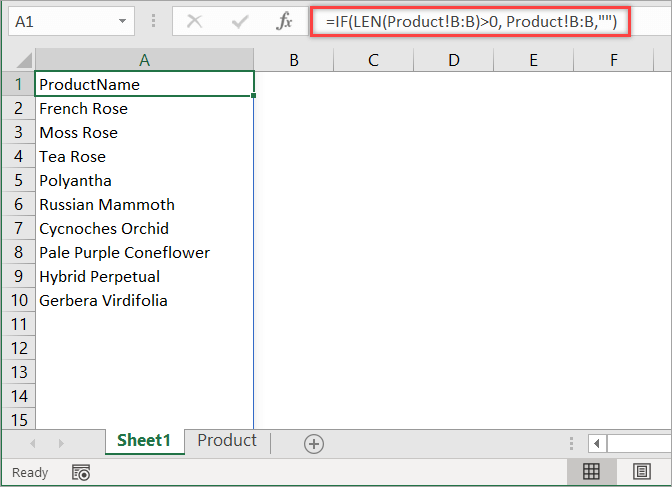Select the Moss Rose cell
Image resolution: width=672 pixels, height=487 pixels.
coord(144,132)
